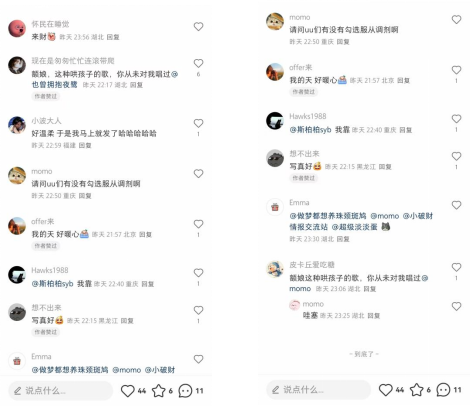Tap the like heart showing 44 below 到底了
This screenshot has width=471, height=407.
point(386,390)
